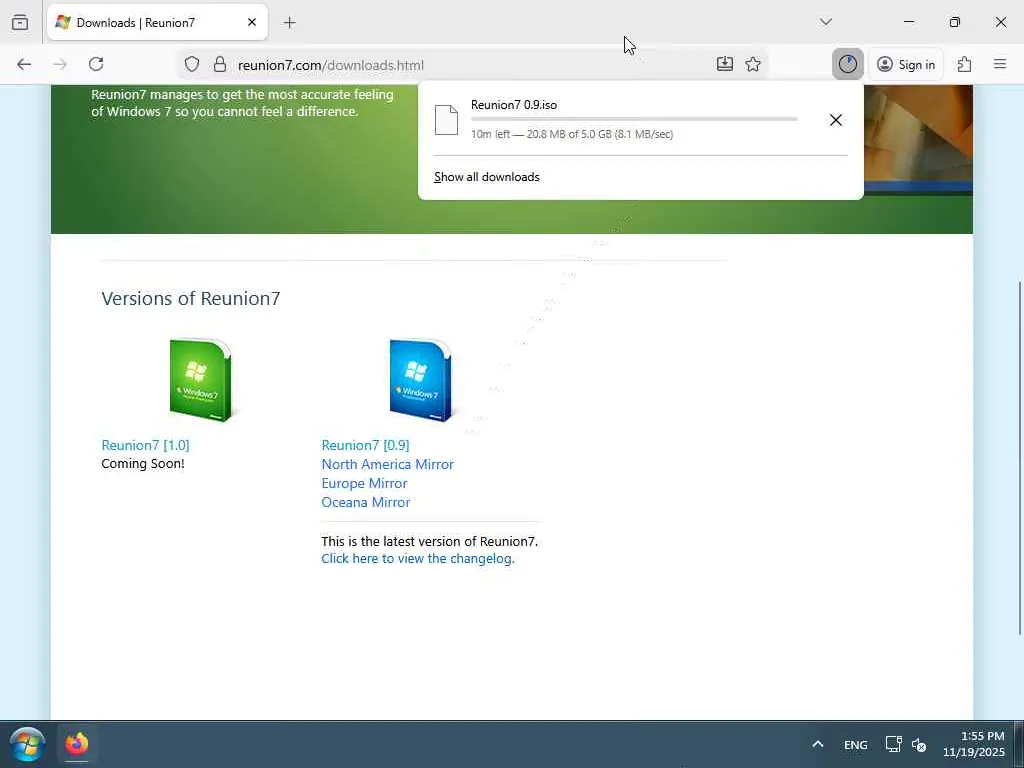Viewport: 1024px width, 768px height.
Task: Click here to view the changelog
Action: (x=418, y=558)
